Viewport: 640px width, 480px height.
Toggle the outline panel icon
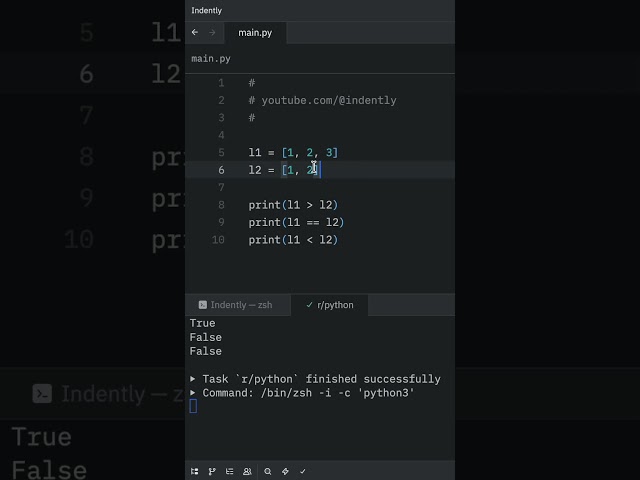point(229,471)
